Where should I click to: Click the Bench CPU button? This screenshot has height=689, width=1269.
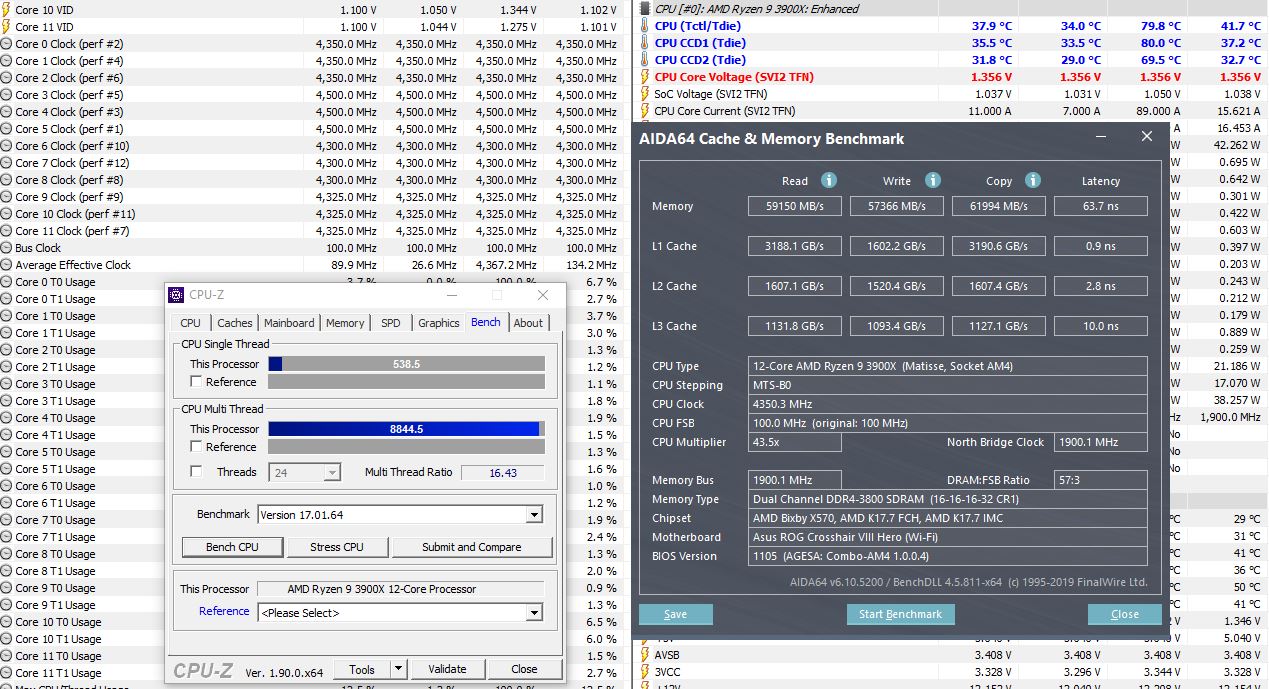point(232,547)
